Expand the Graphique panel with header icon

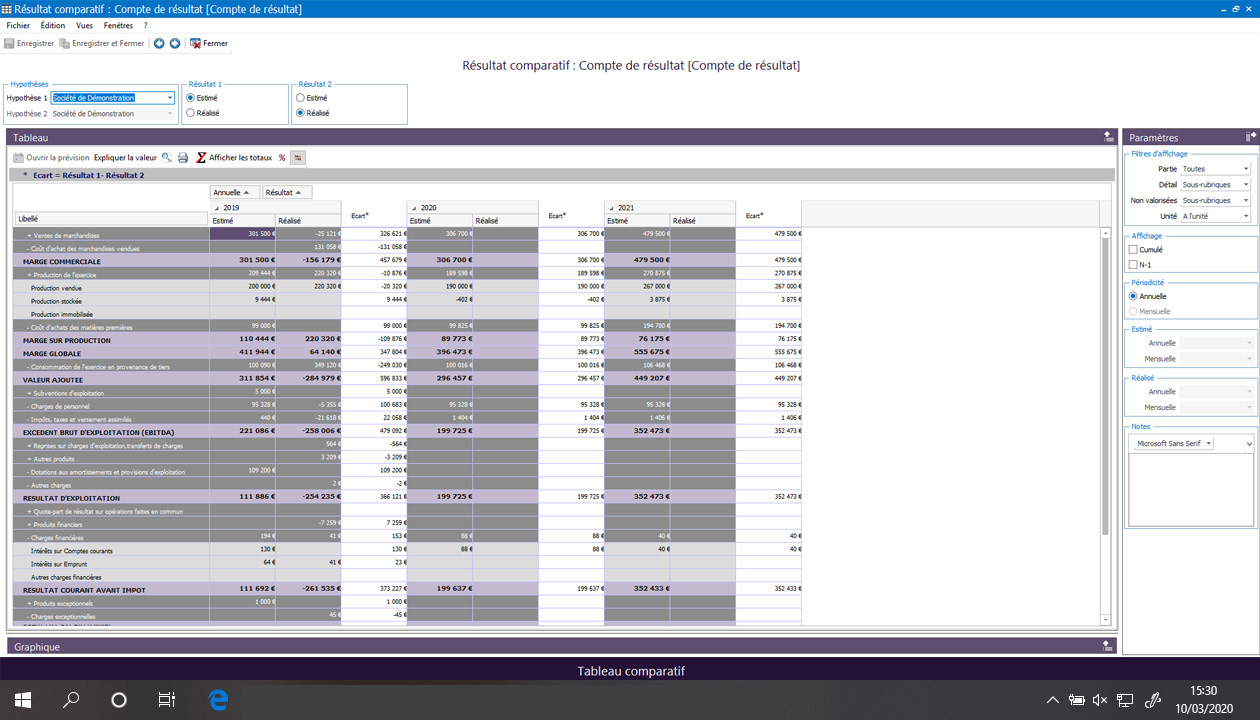coord(1108,646)
